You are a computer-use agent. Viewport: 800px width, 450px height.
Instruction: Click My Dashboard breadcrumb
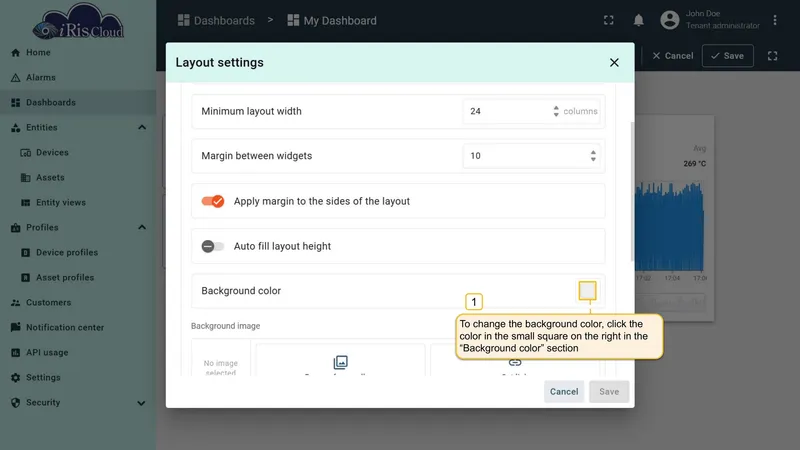(332, 20)
